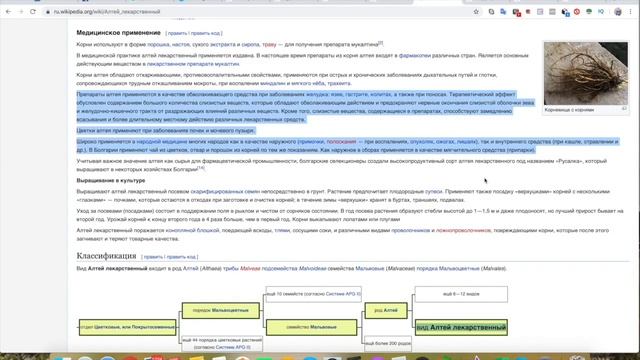Open the Google Translate extension icon
The height and width of the screenshot is (360, 640).
tap(503, 12)
